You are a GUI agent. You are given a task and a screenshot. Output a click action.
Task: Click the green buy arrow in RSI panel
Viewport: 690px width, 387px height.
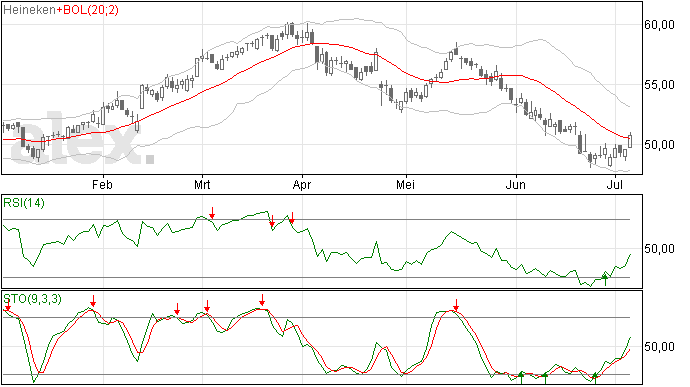point(606,280)
